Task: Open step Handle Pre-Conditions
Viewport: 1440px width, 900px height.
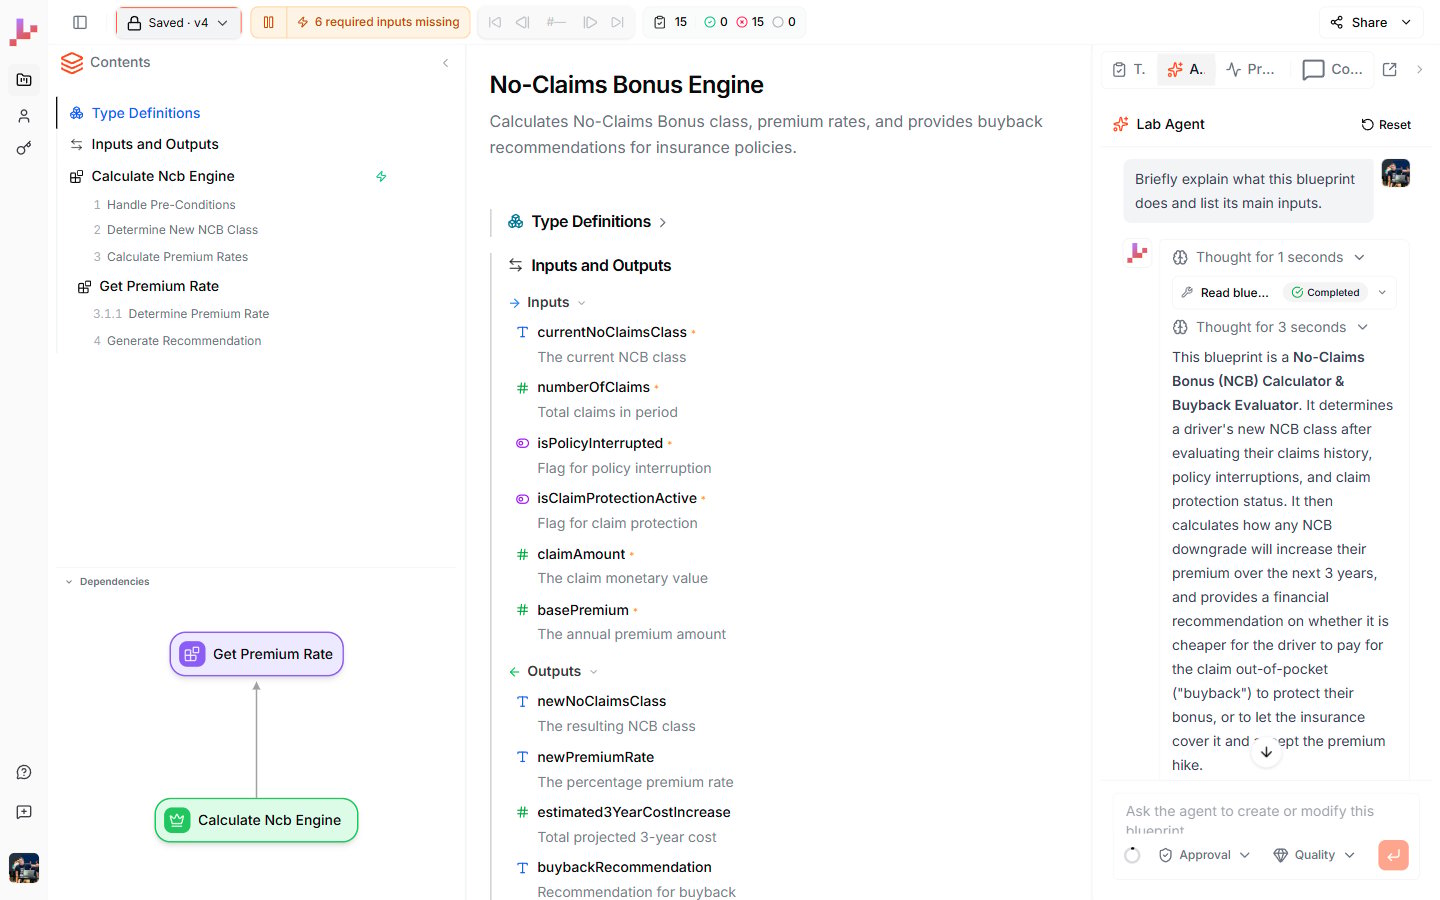Action: point(171,205)
